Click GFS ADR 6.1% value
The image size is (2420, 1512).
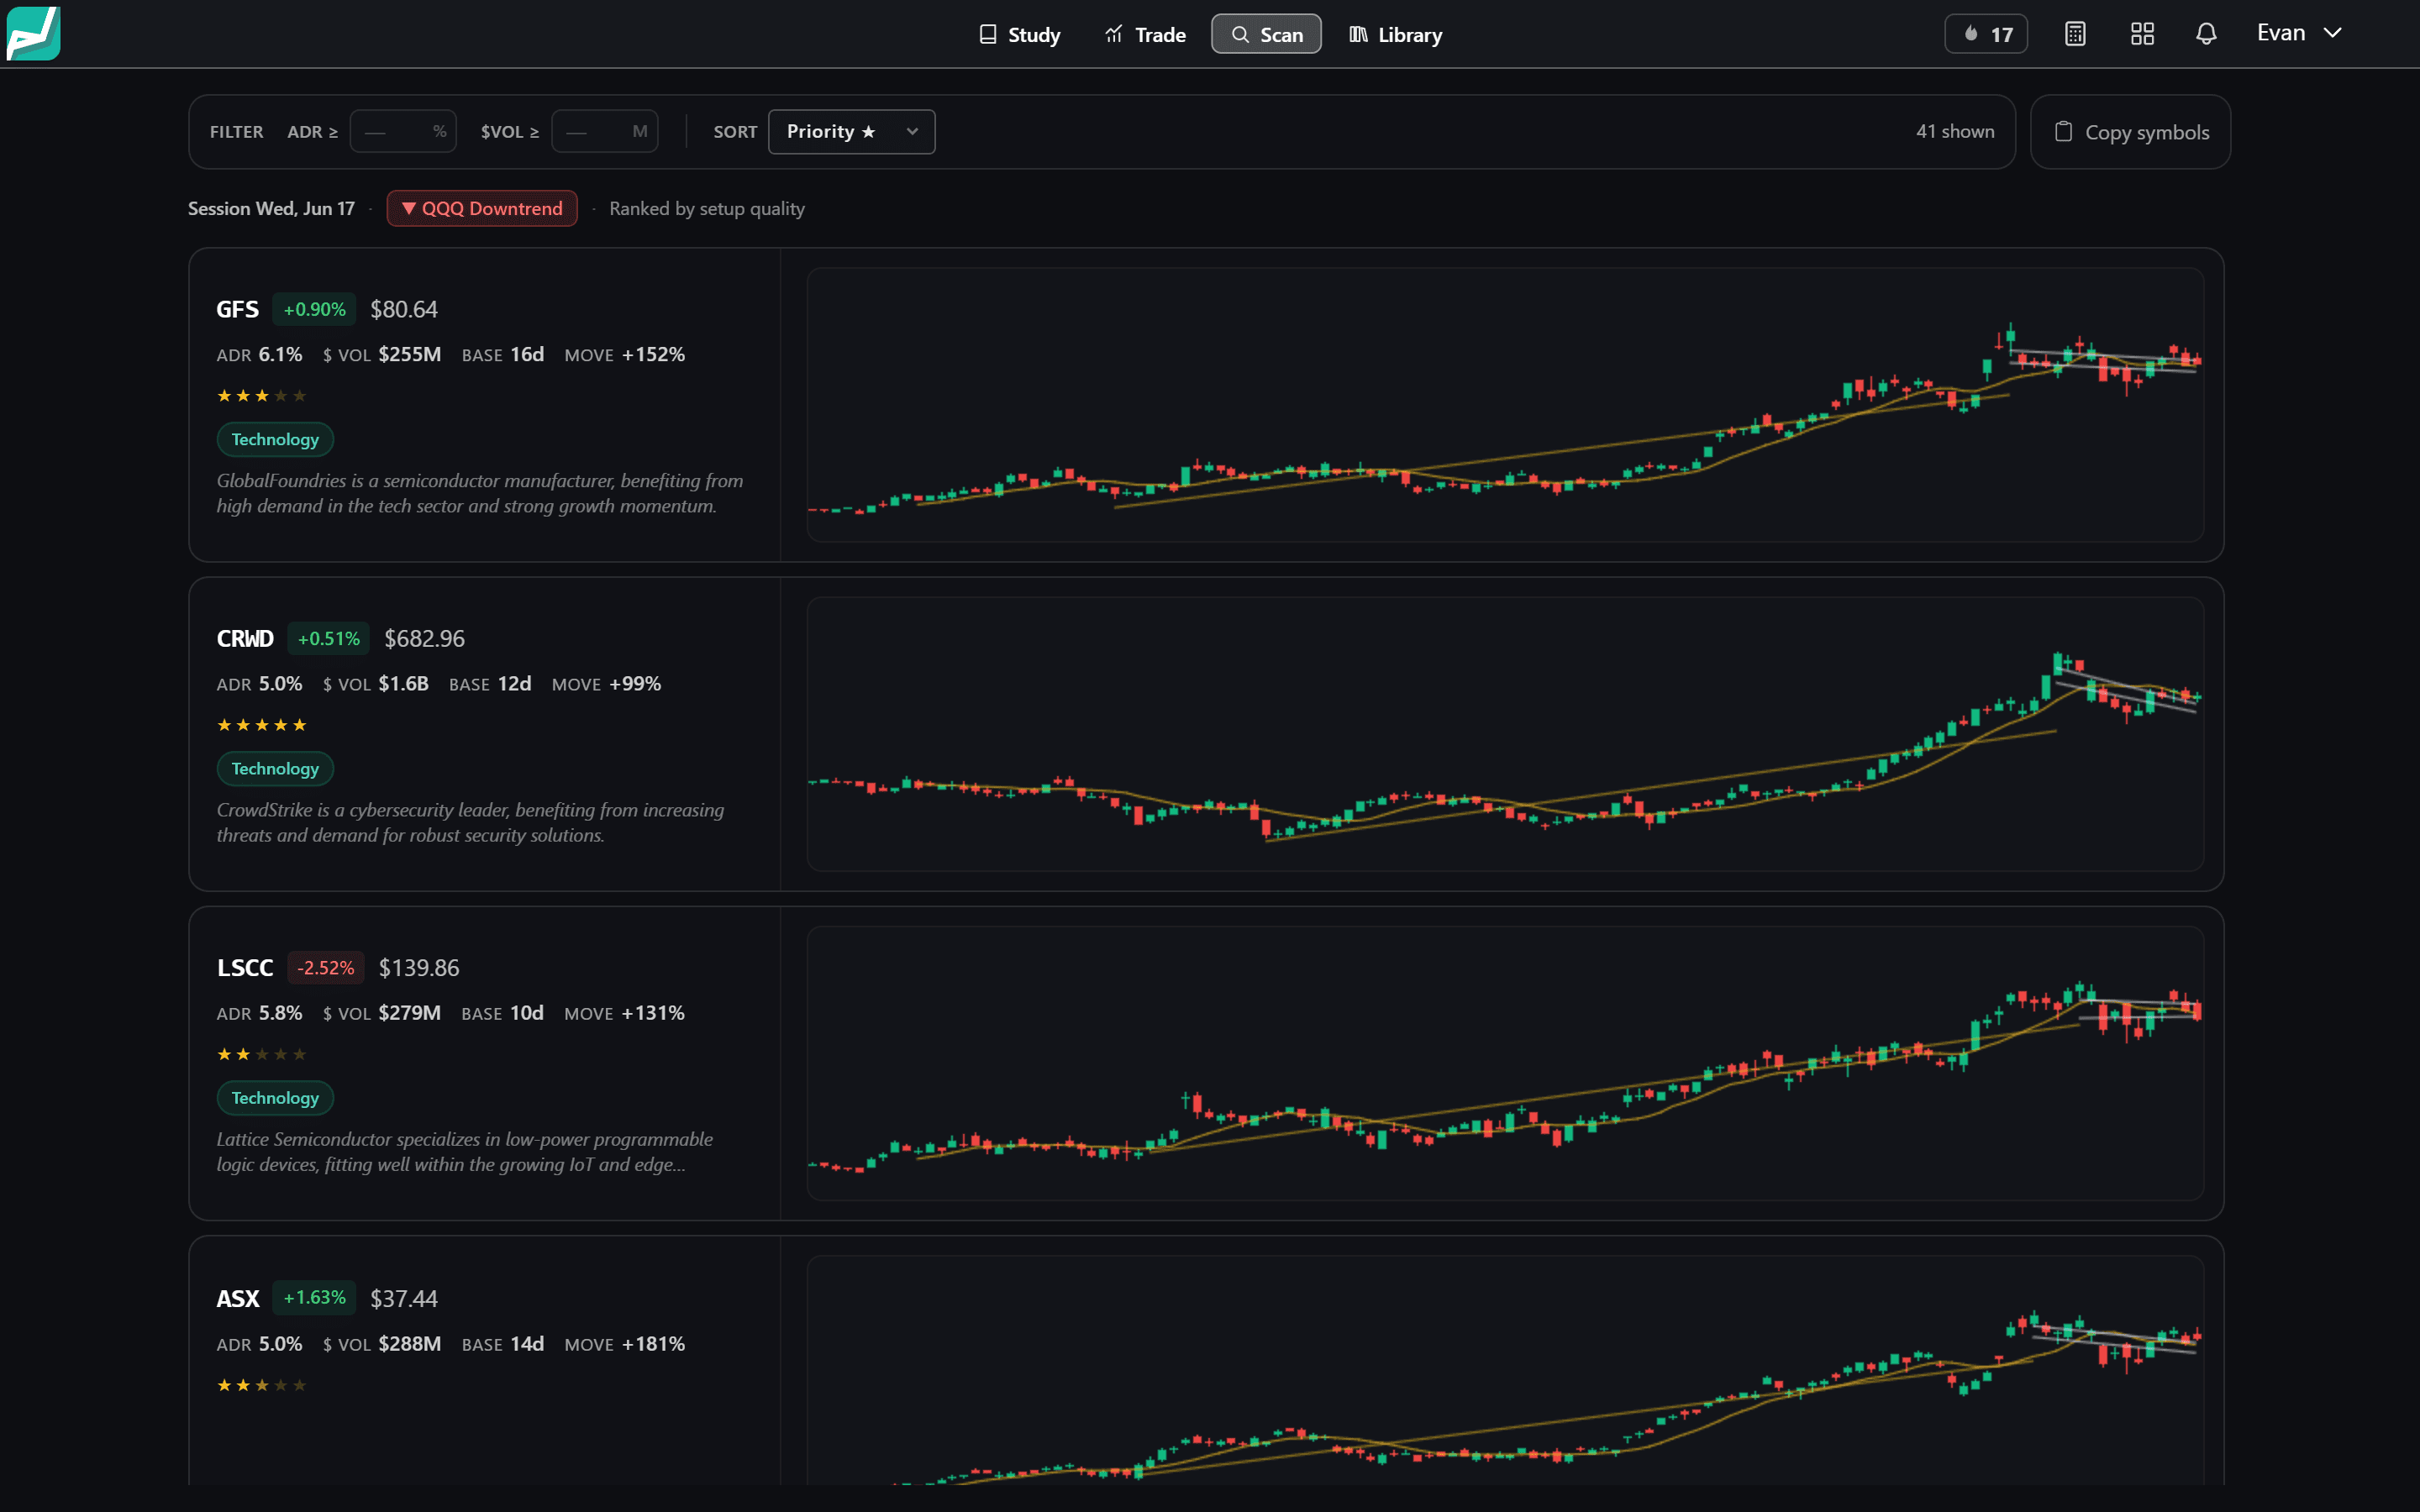point(280,354)
